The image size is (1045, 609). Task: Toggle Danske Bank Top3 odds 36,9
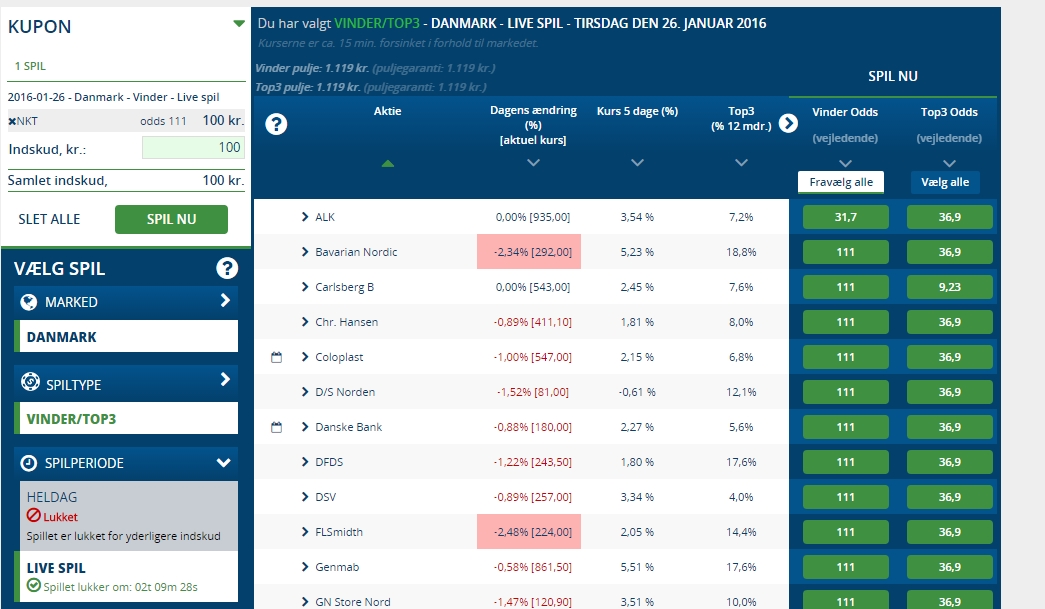(x=950, y=427)
